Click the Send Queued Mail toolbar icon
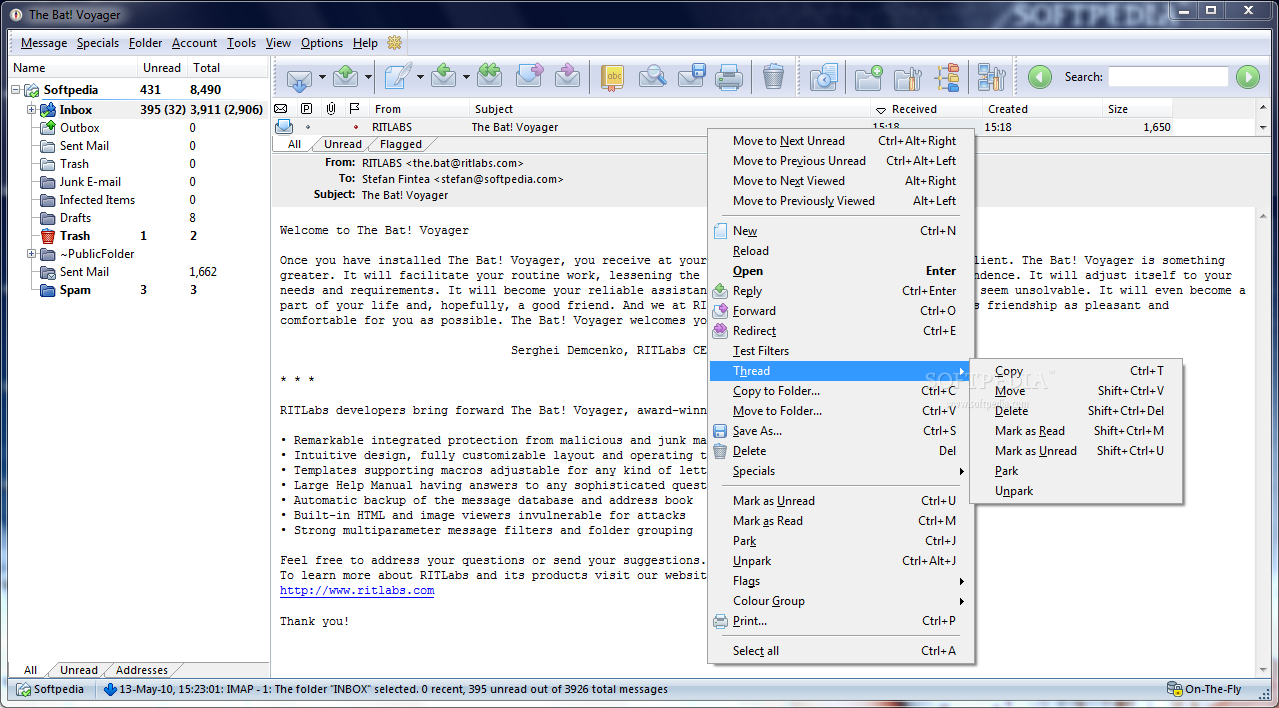This screenshot has height=708, width=1279. click(x=346, y=77)
